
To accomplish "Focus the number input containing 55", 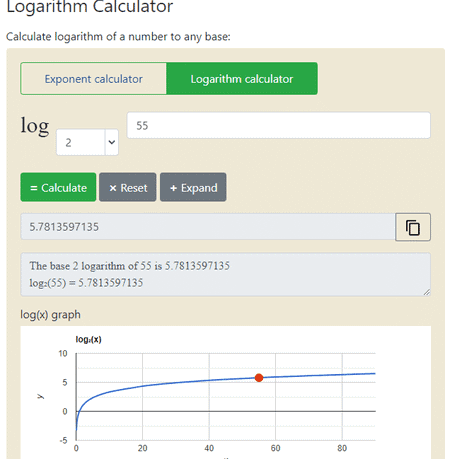I will (x=279, y=125).
